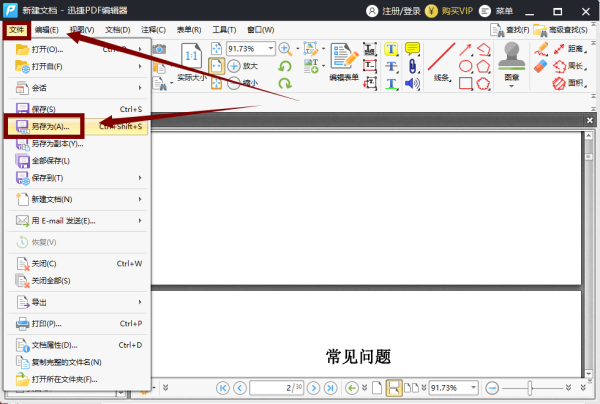Choose 另存为(A)... in File menu
The width and height of the screenshot is (600, 404).
pyautogui.click(x=77, y=126)
